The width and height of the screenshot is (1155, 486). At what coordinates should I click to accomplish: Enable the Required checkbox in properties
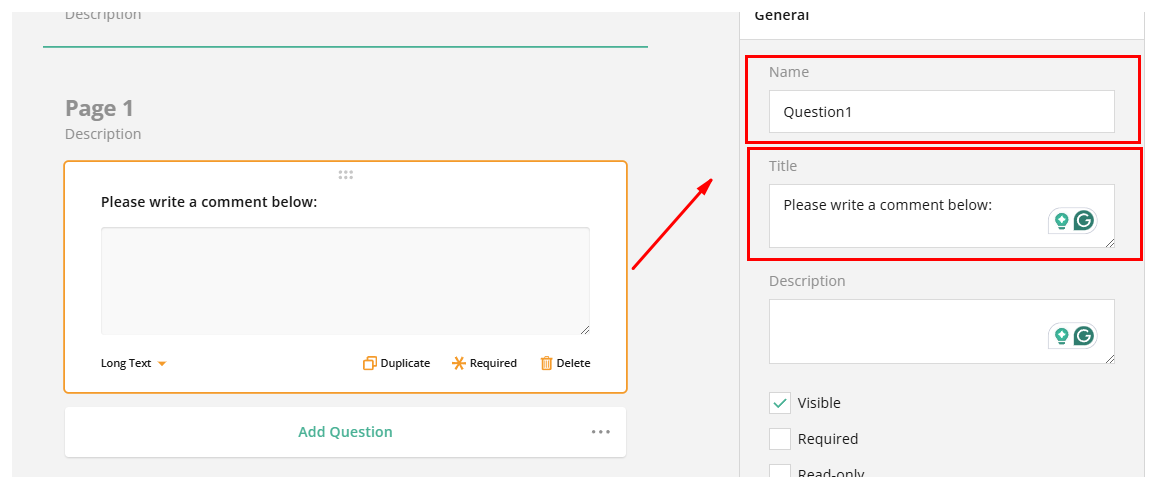(x=780, y=439)
